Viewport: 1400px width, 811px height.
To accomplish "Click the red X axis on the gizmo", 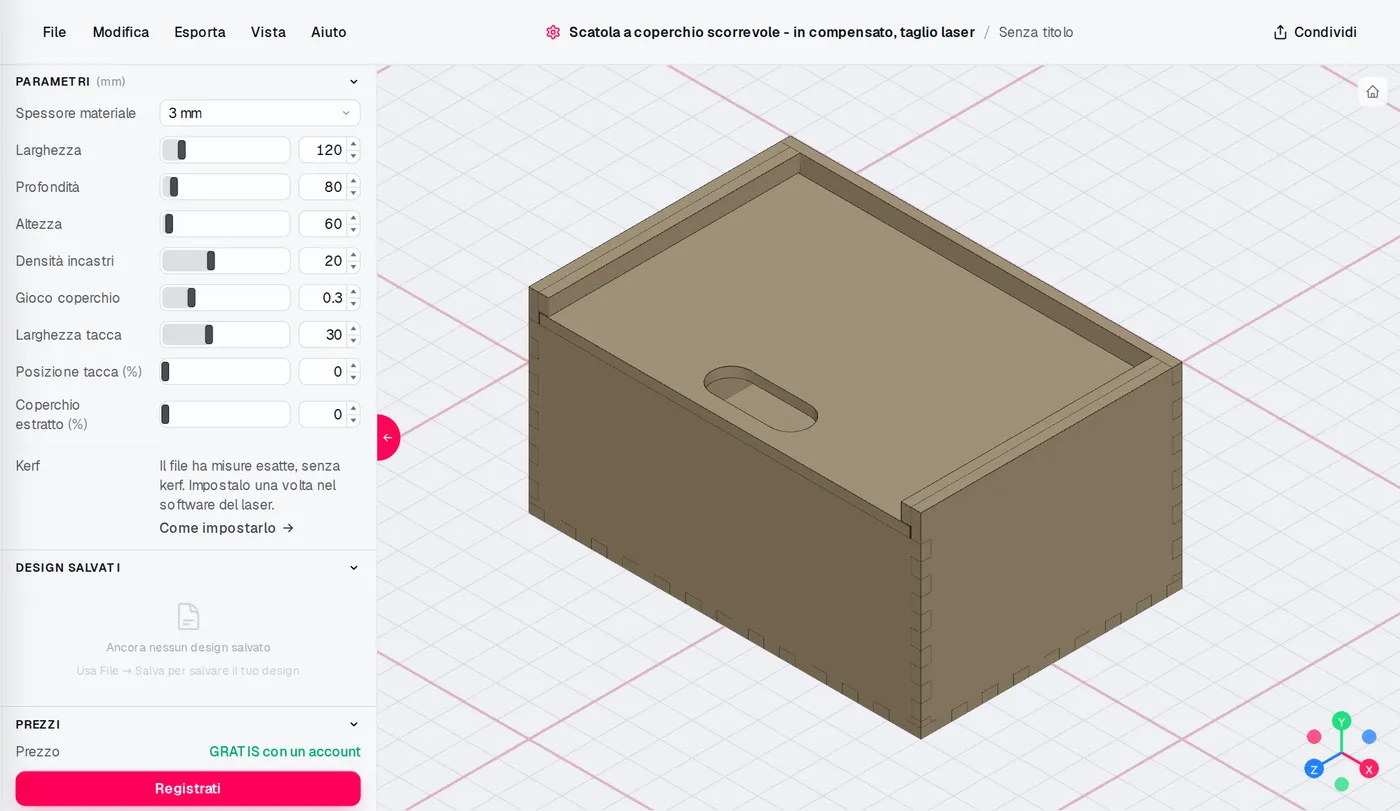I will click(x=1370, y=769).
